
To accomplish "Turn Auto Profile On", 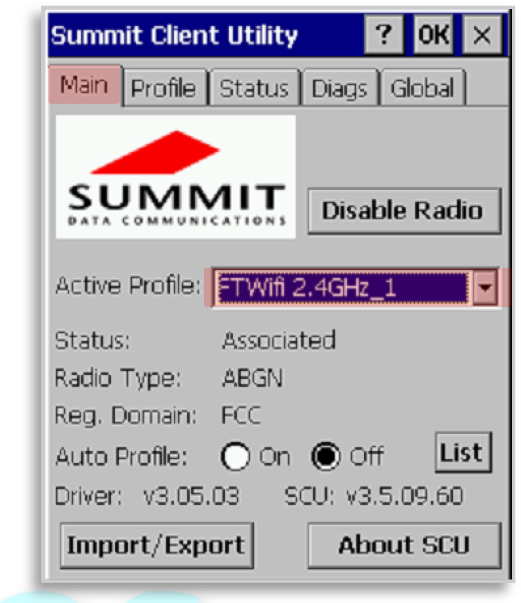I will (x=235, y=456).
